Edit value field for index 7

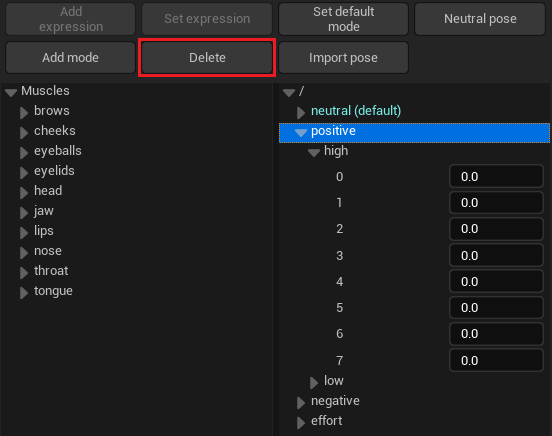(496, 360)
